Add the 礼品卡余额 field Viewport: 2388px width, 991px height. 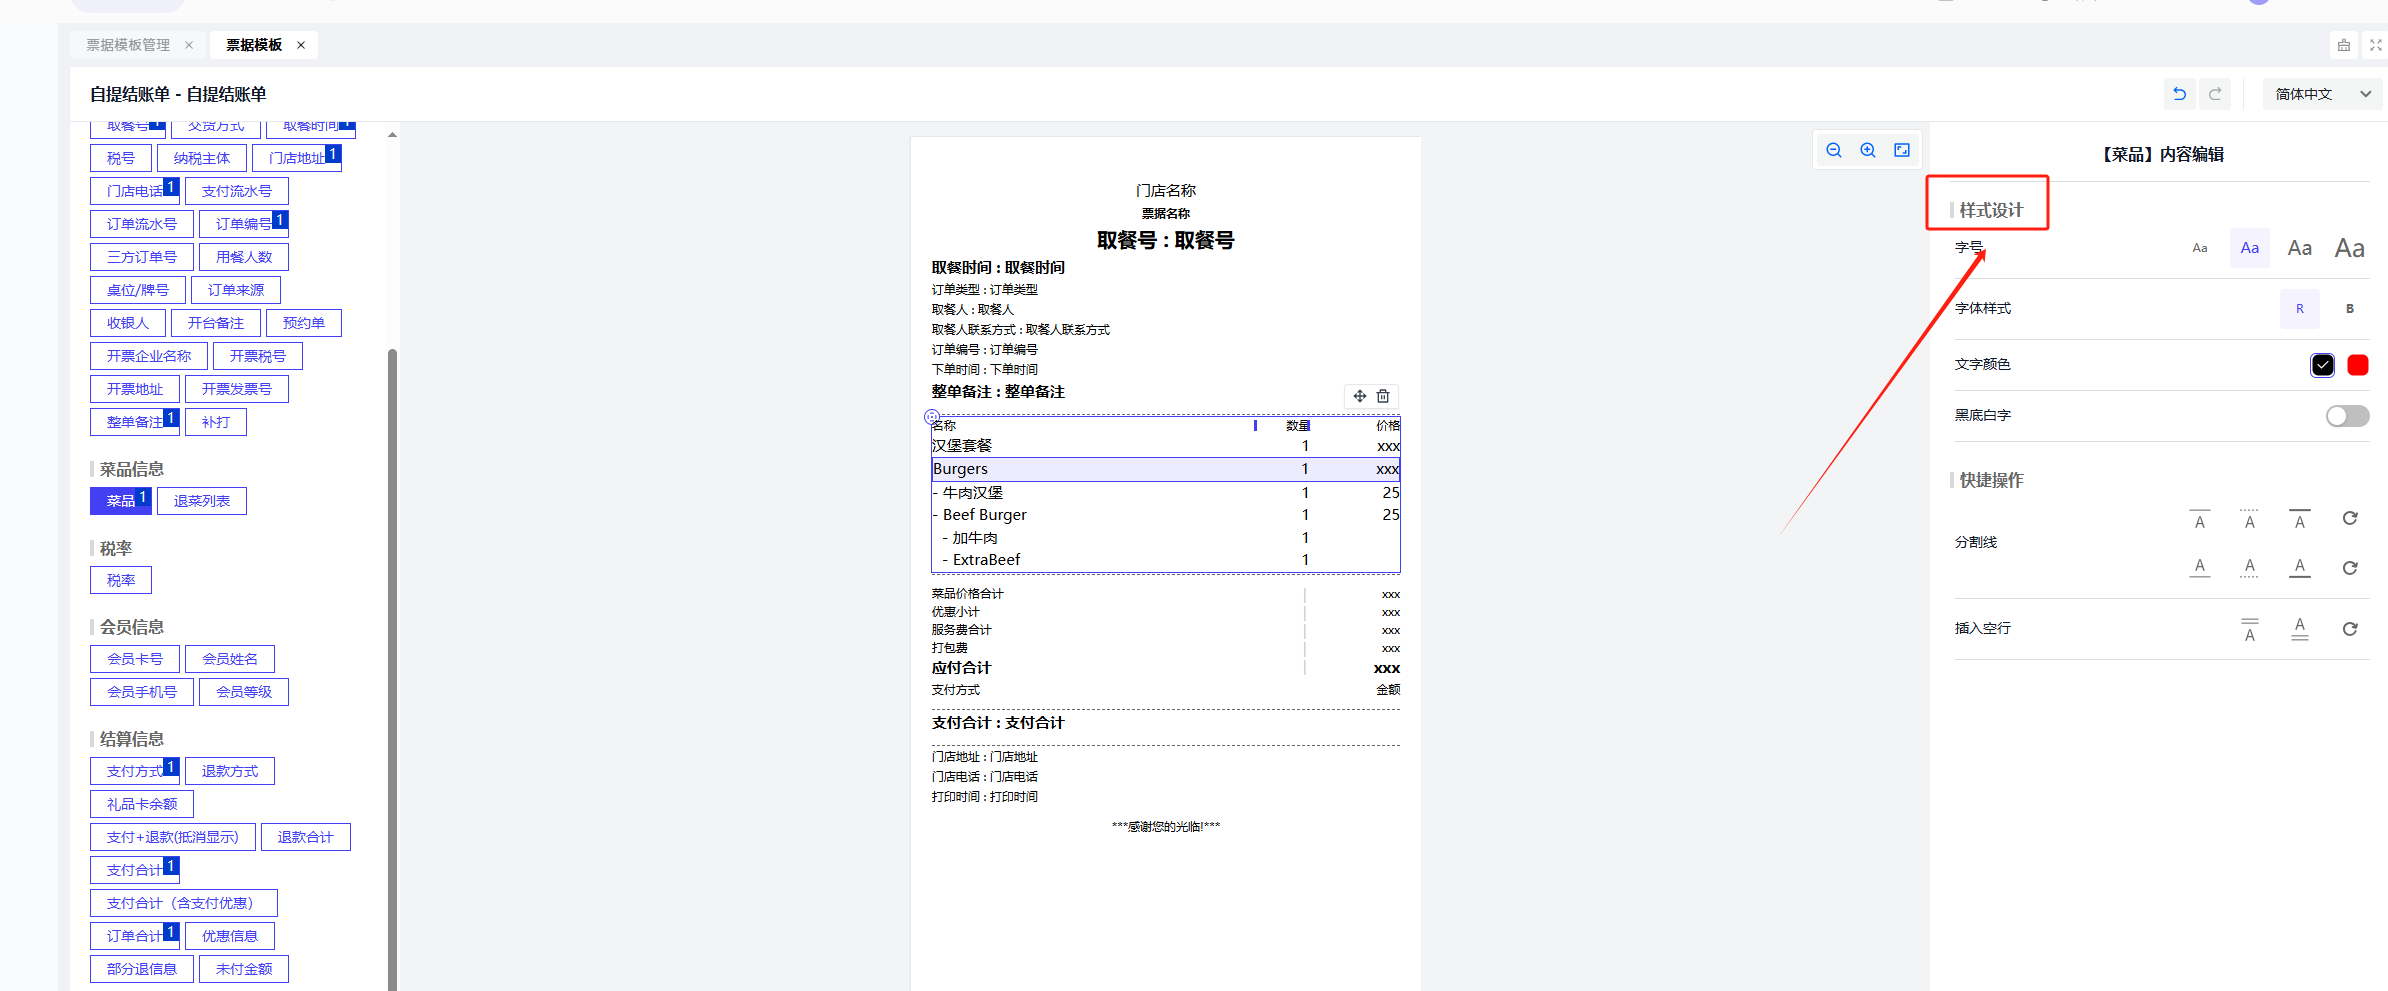[x=142, y=804]
